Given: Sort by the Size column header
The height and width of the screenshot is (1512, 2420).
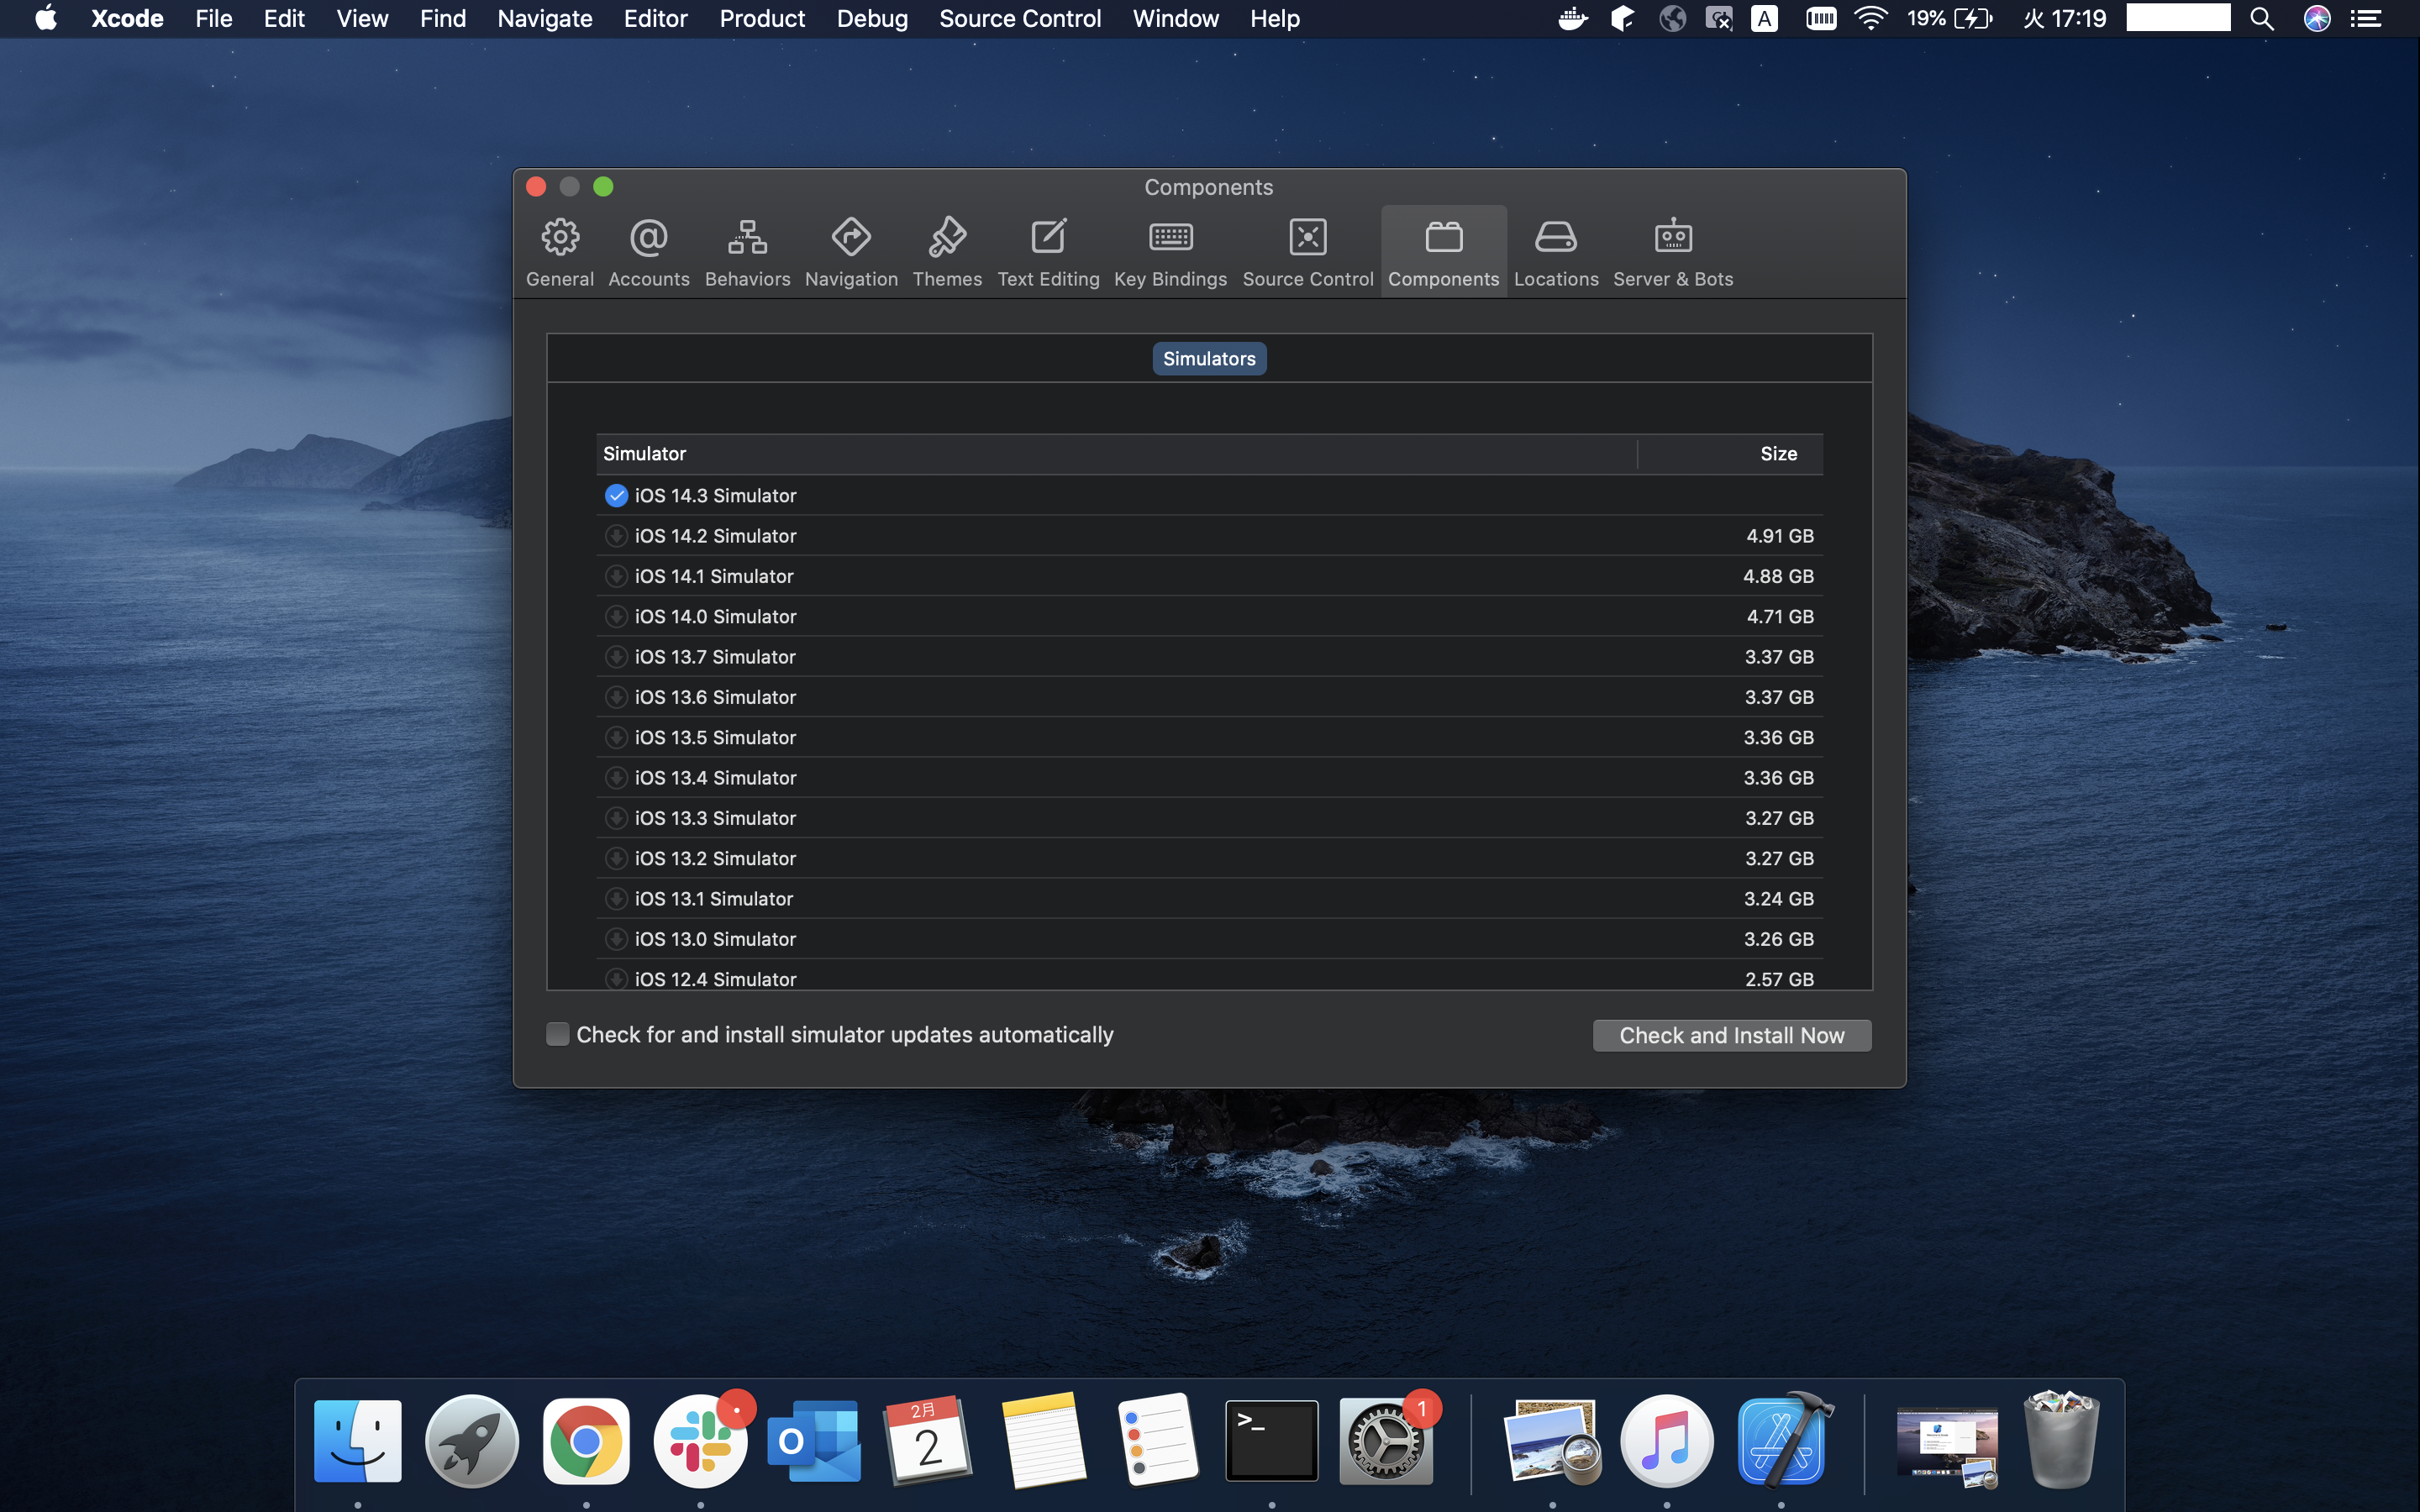Looking at the screenshot, I should (x=1730, y=454).
